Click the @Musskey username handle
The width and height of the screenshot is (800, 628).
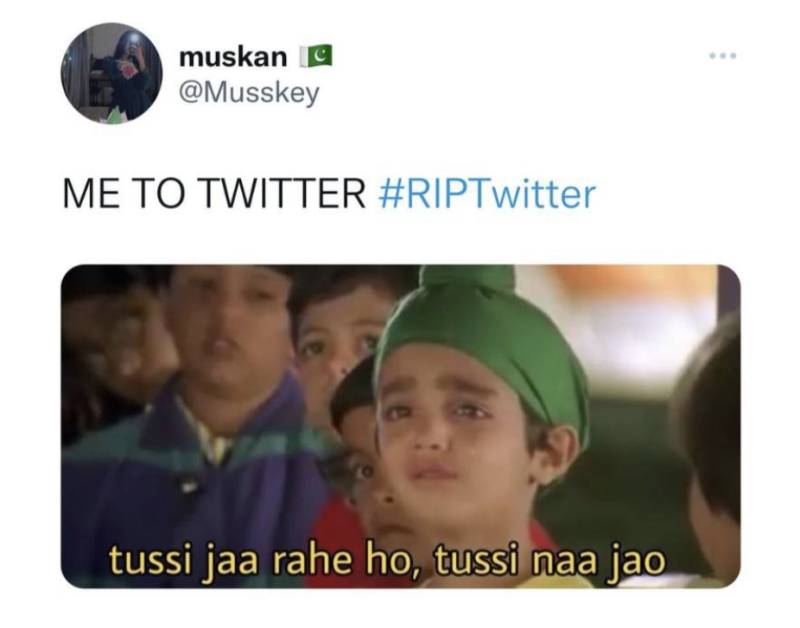click(249, 93)
